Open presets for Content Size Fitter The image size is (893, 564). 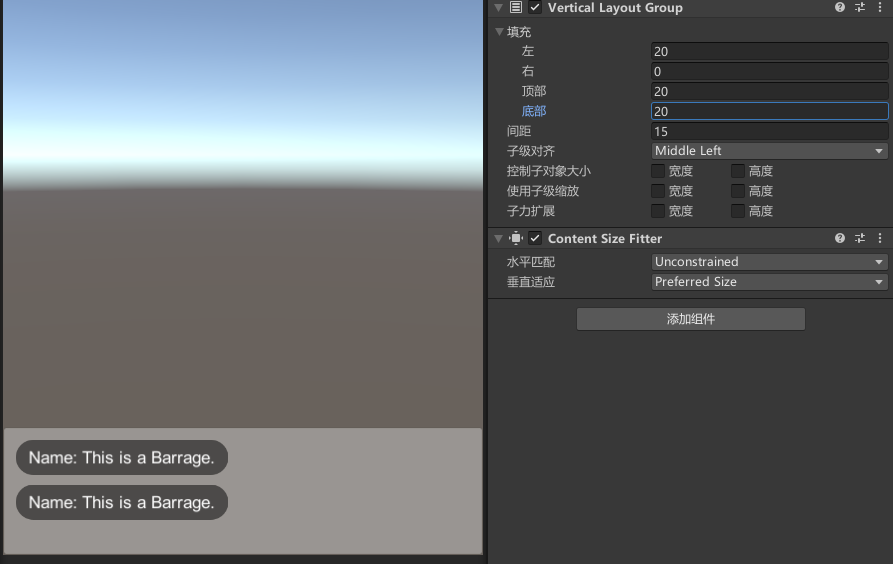(860, 238)
